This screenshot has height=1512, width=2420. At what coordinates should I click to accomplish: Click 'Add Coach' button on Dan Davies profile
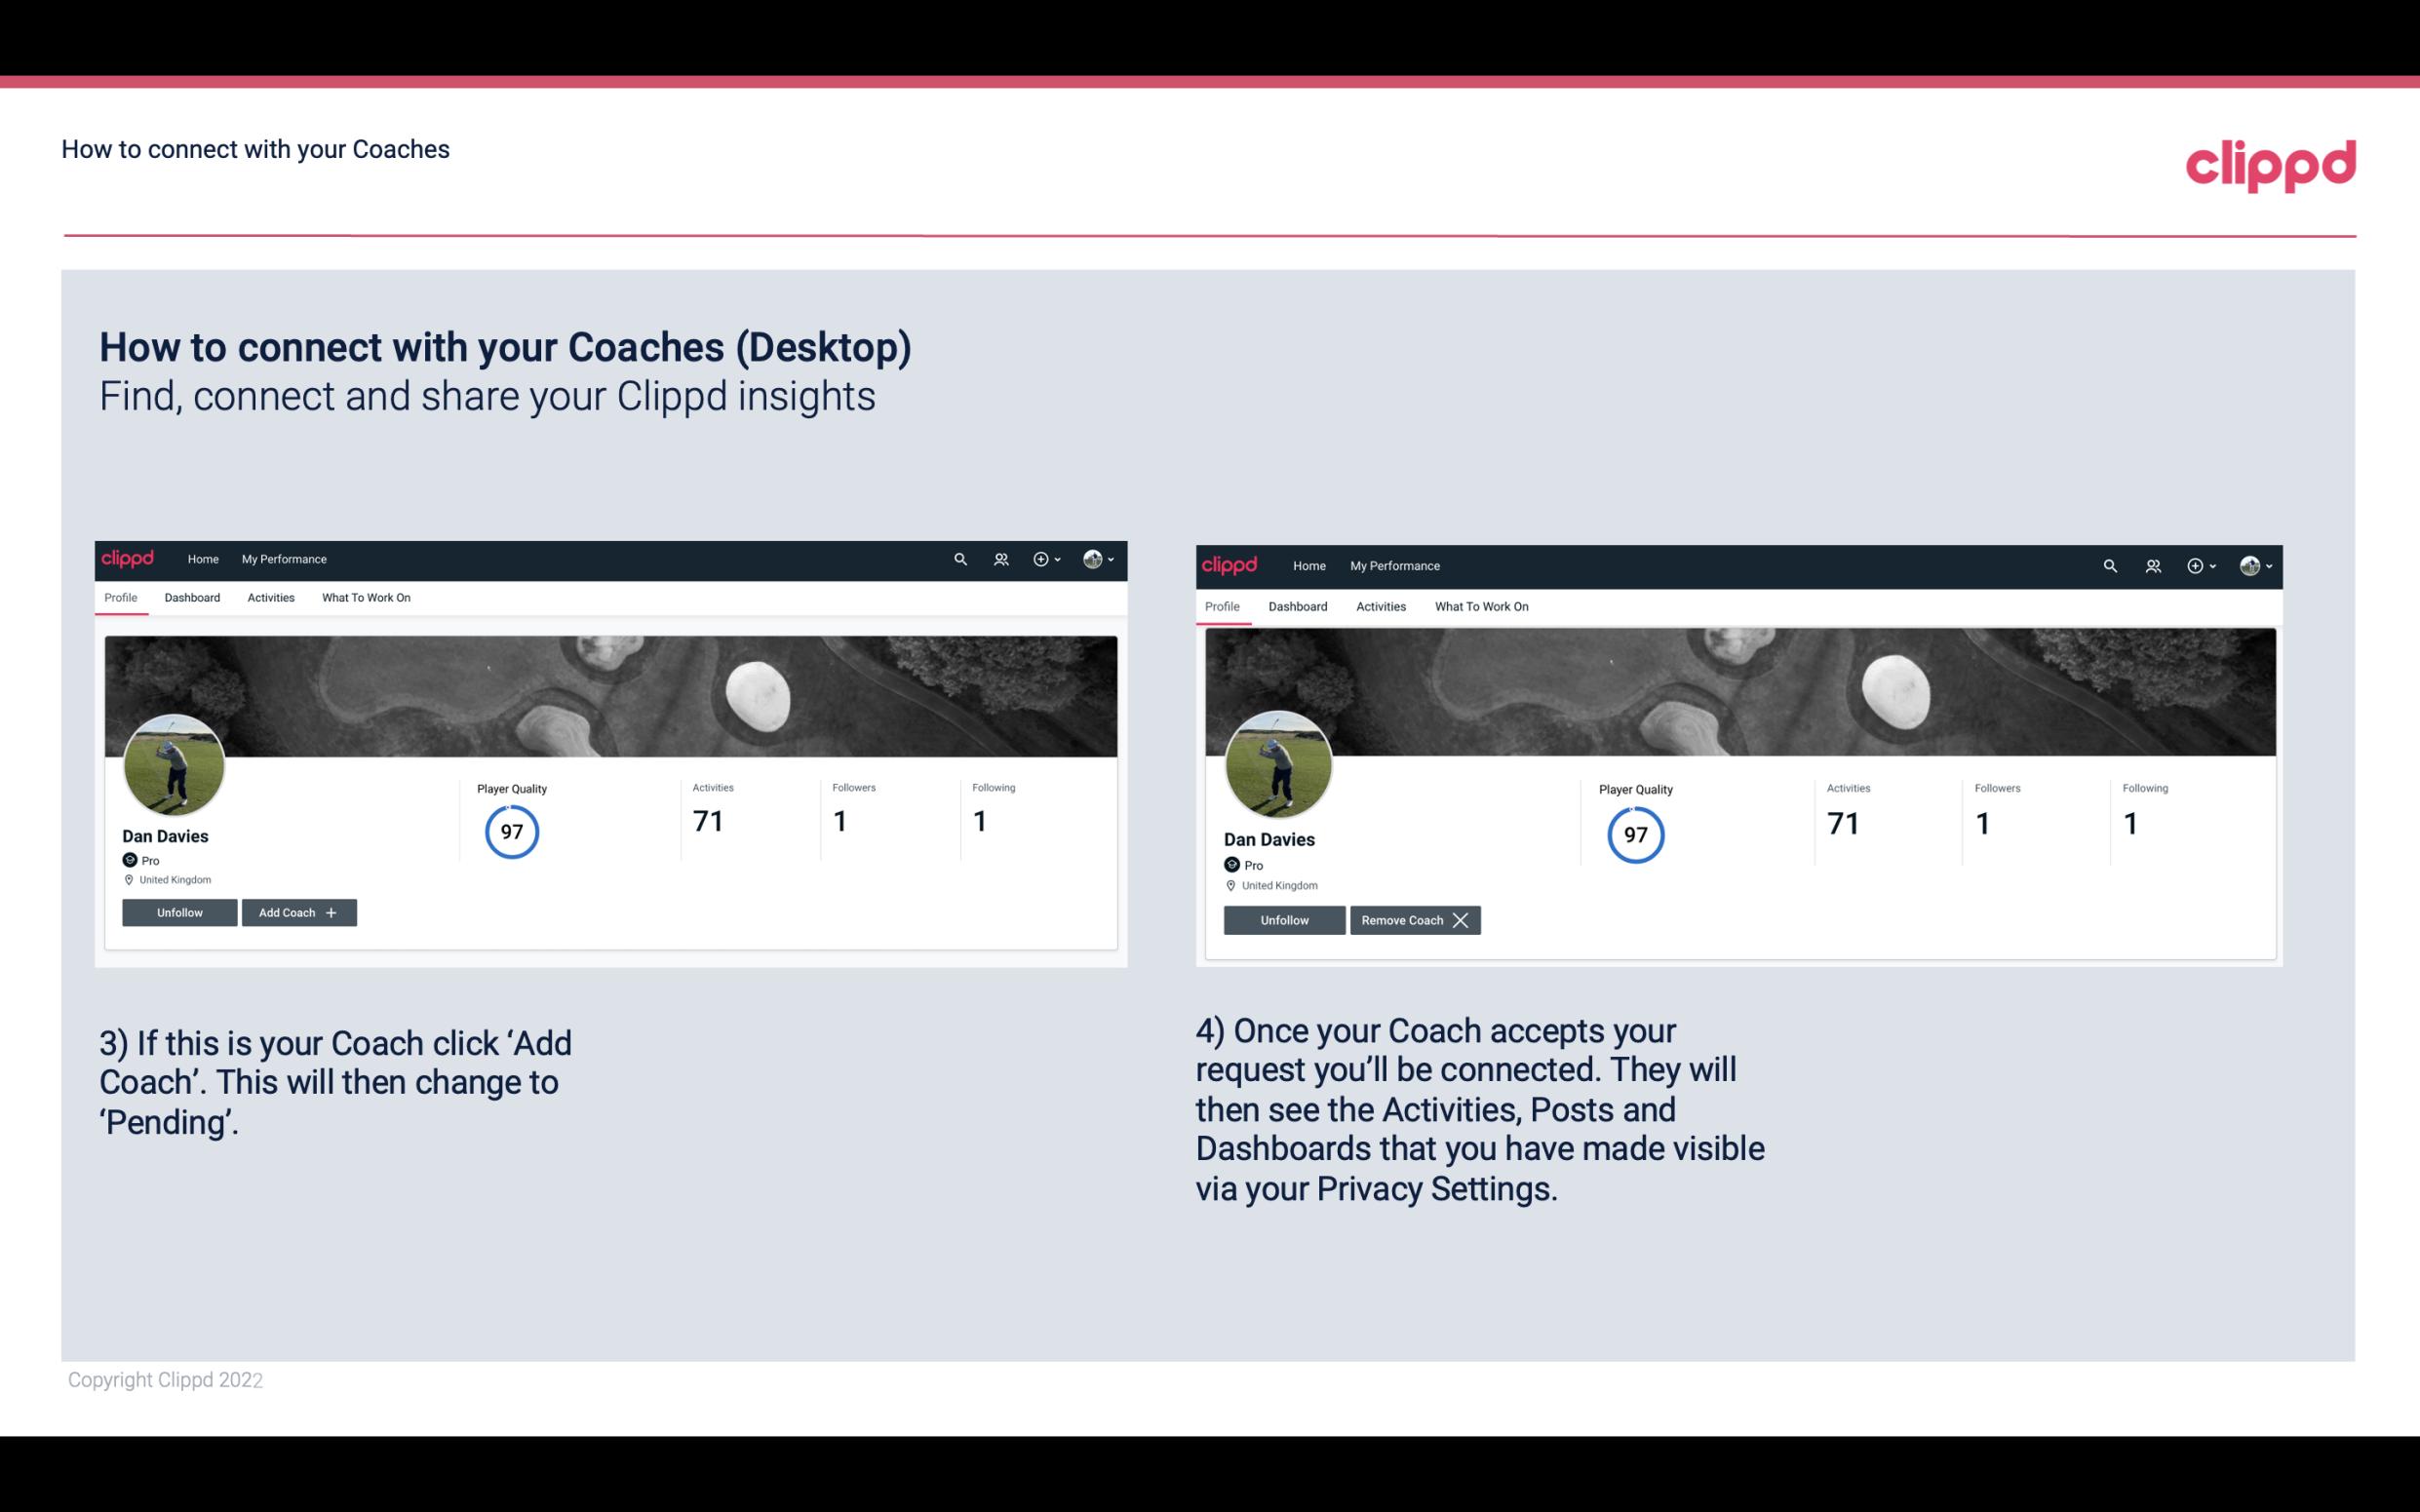pyautogui.click(x=296, y=912)
